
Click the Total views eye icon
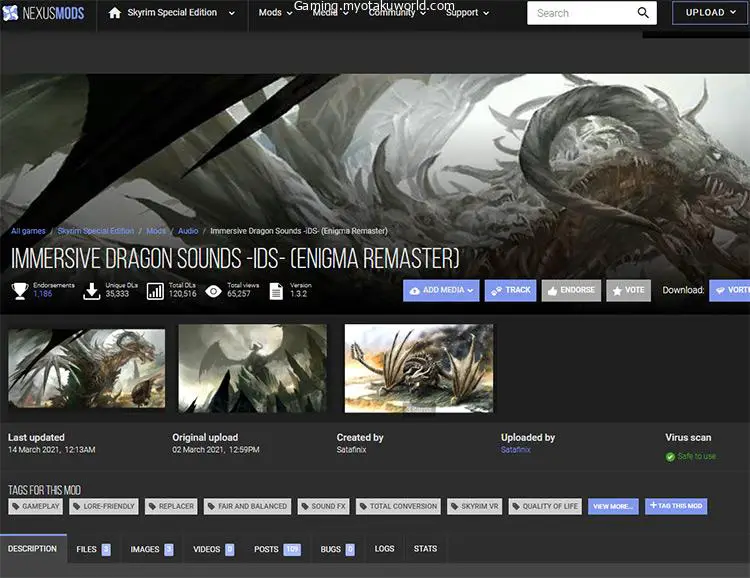click(213, 290)
